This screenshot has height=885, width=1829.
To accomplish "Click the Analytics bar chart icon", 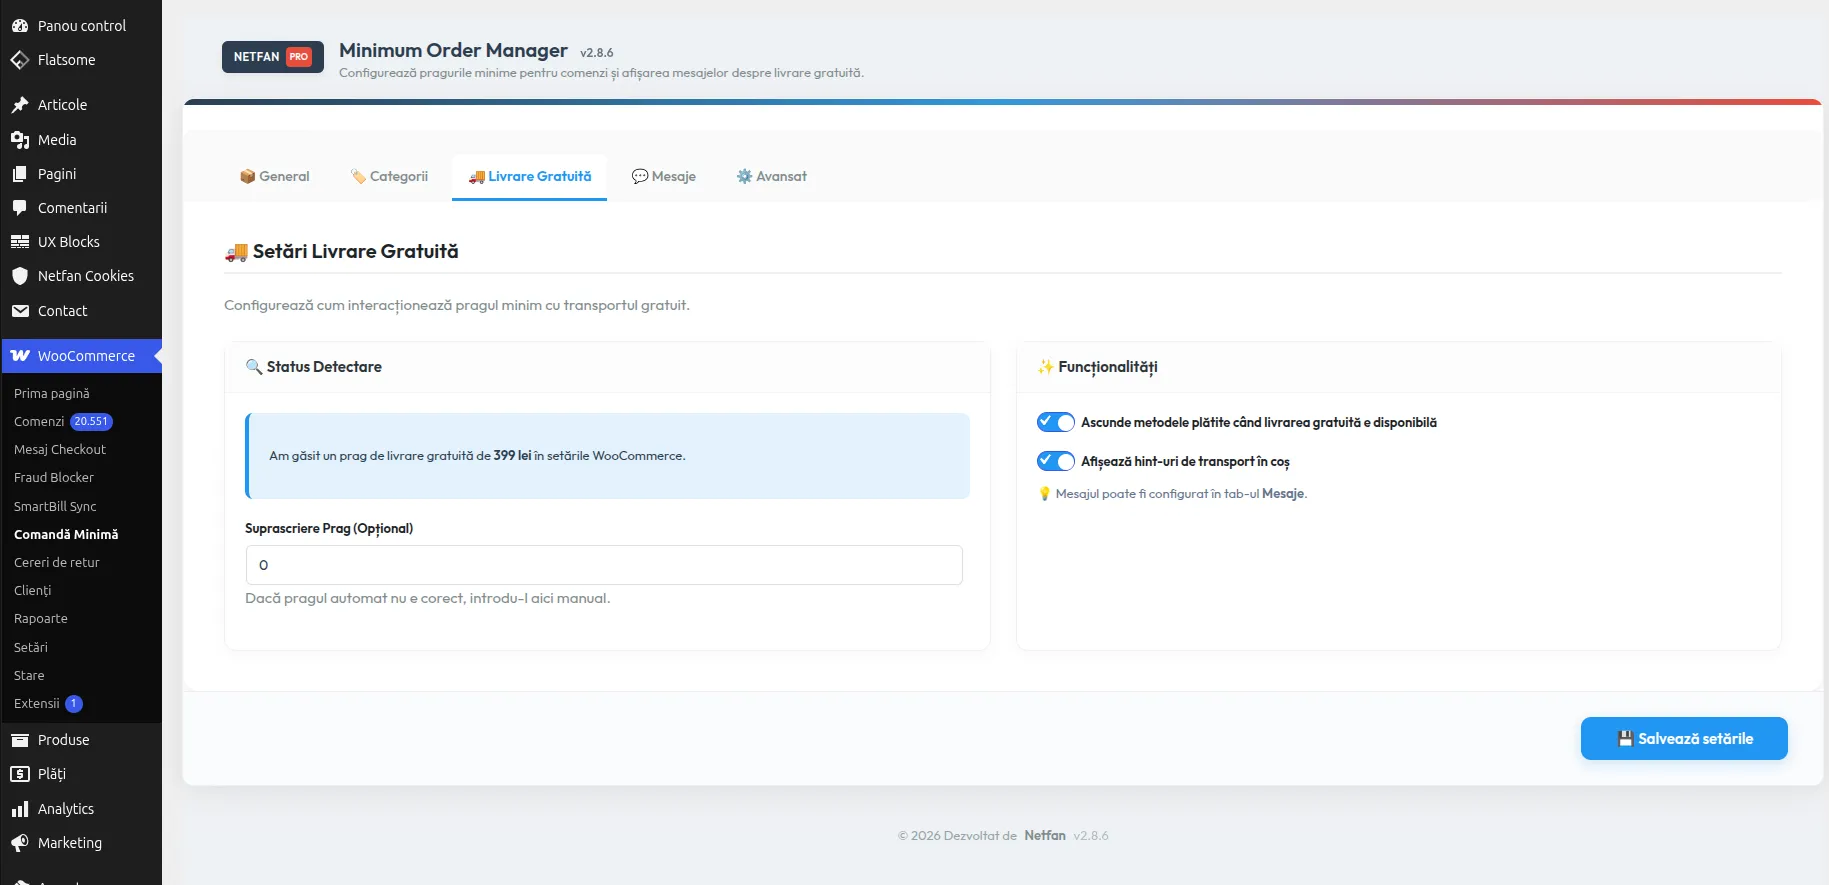I will coord(20,809).
